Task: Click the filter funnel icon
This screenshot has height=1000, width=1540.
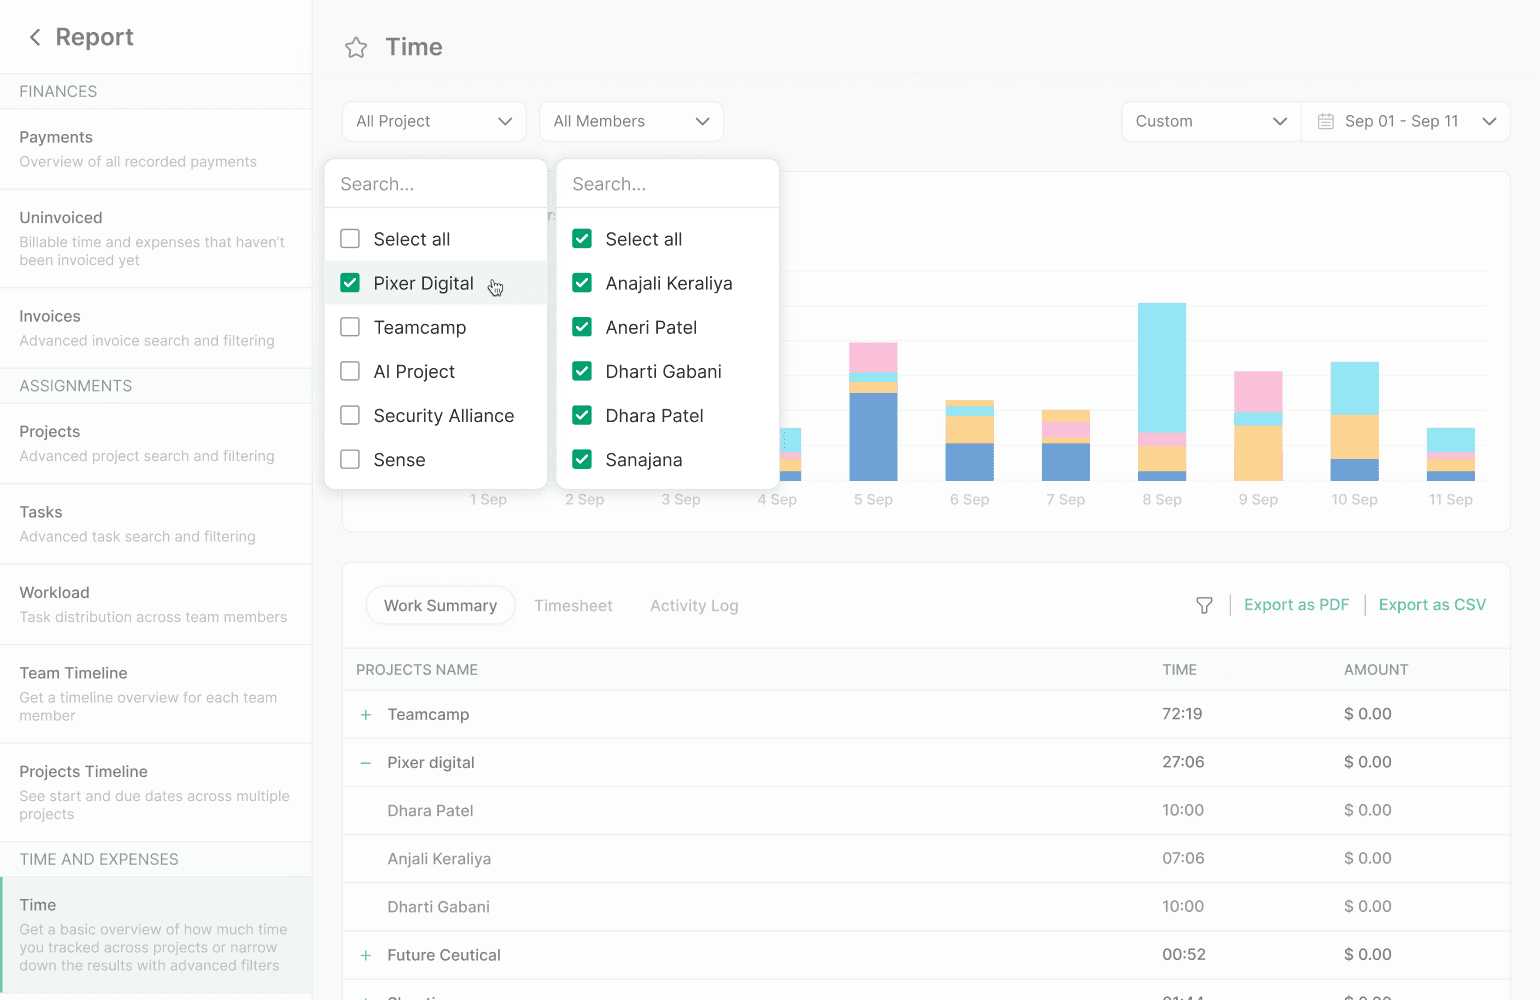Action: coord(1204,606)
